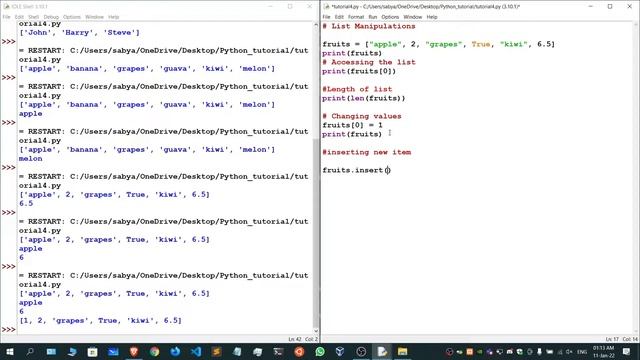Open Shell menu in IDLE Shell window

[33, 17]
